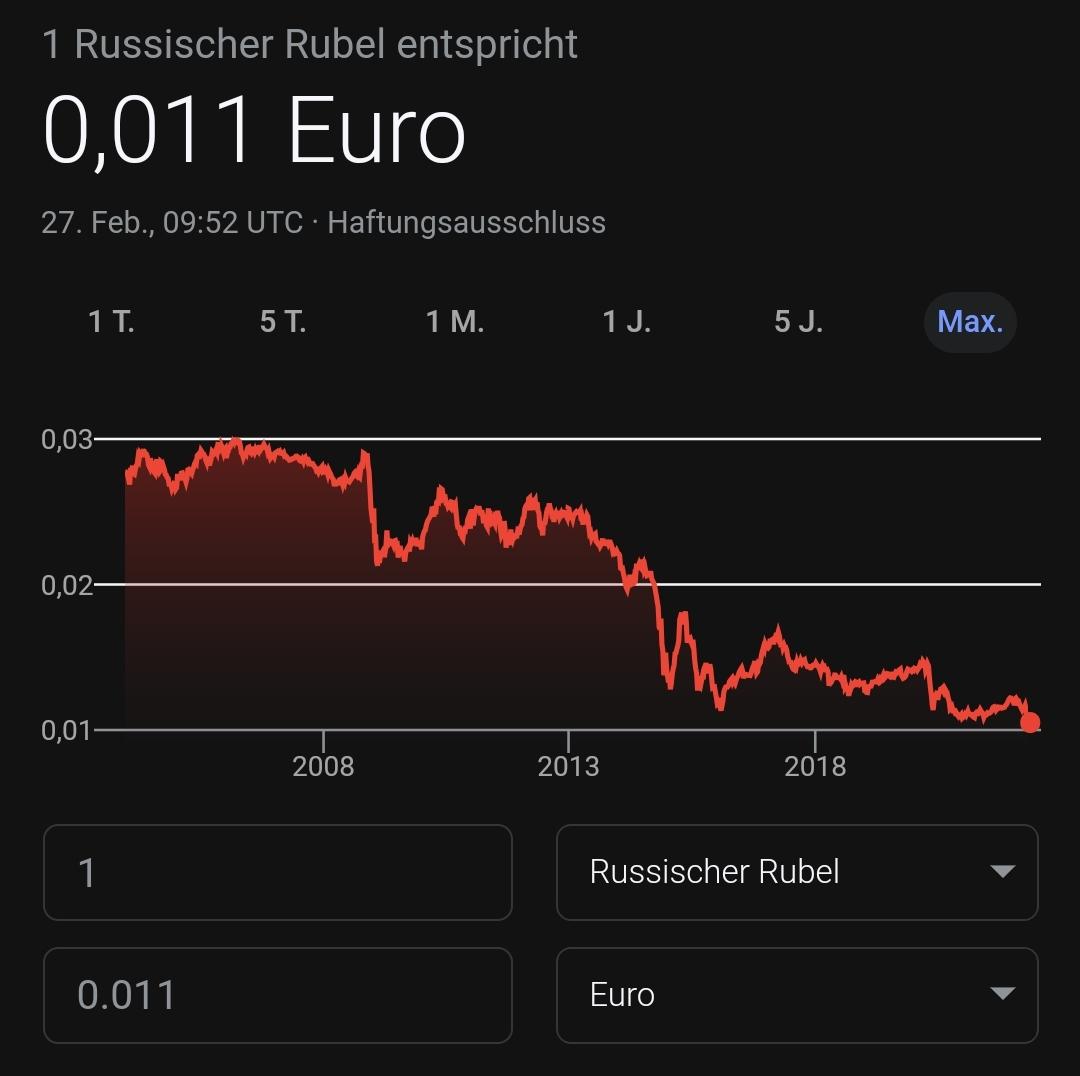
Task: Switch chart to 5 T. range
Action: 283,322
